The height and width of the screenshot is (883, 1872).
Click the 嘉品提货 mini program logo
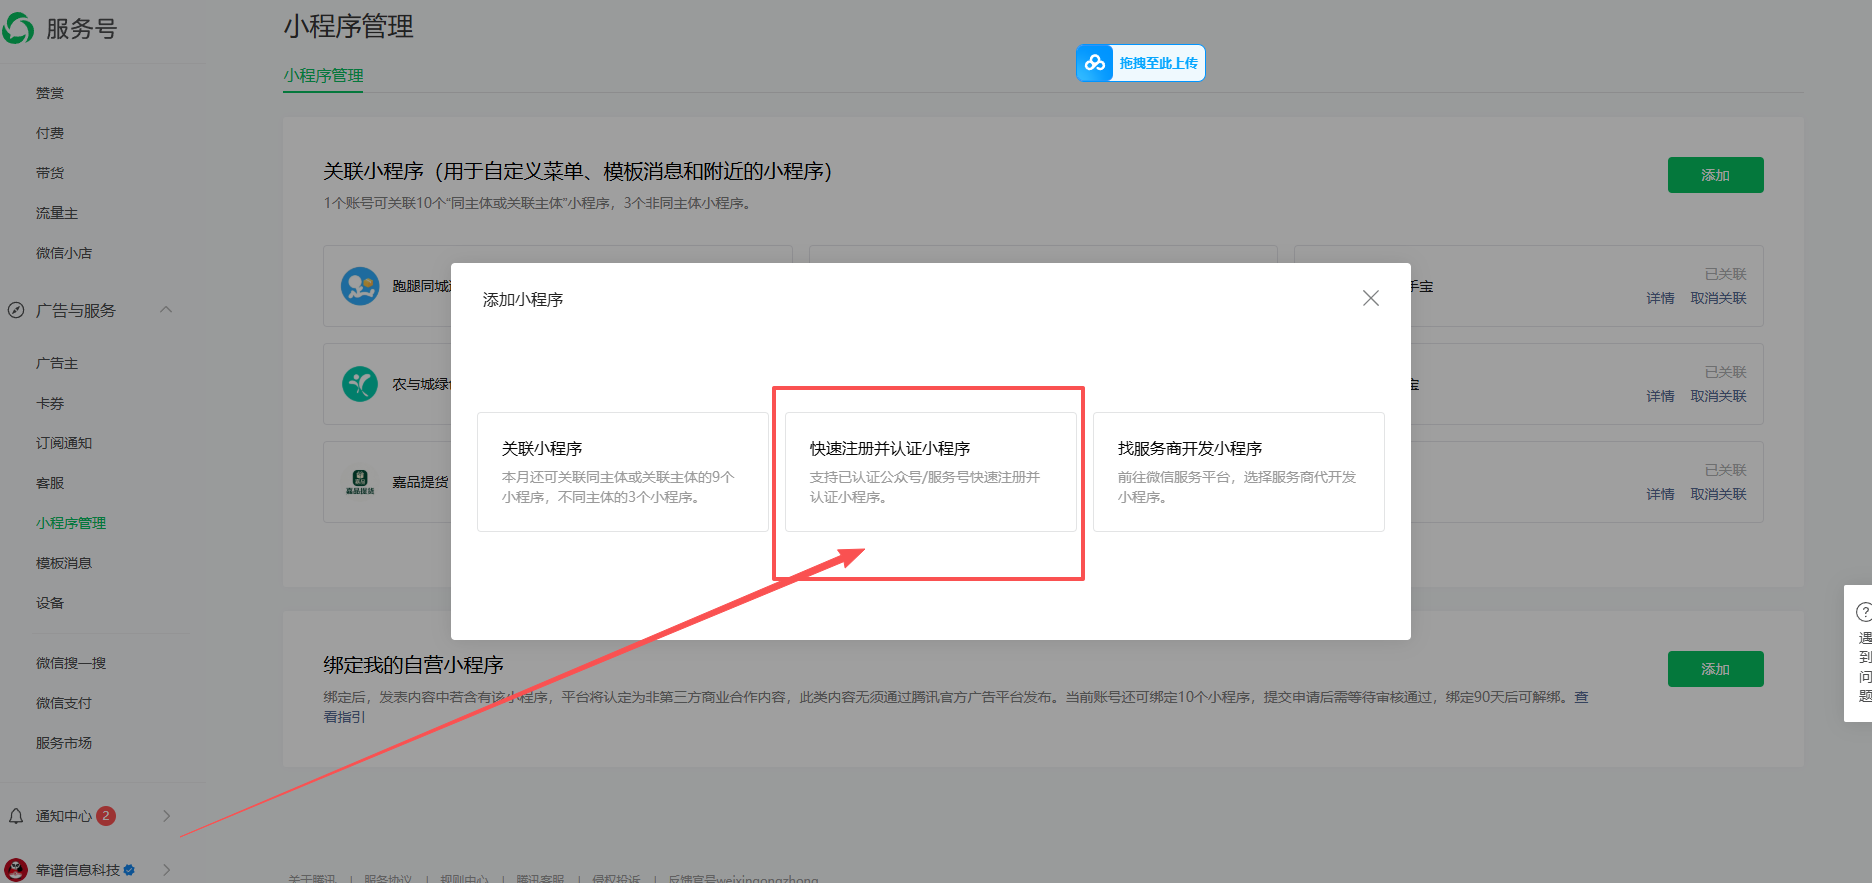(x=360, y=482)
